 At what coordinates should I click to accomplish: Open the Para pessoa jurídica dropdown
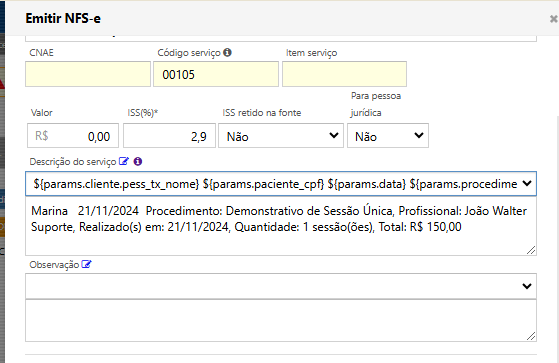click(388, 136)
